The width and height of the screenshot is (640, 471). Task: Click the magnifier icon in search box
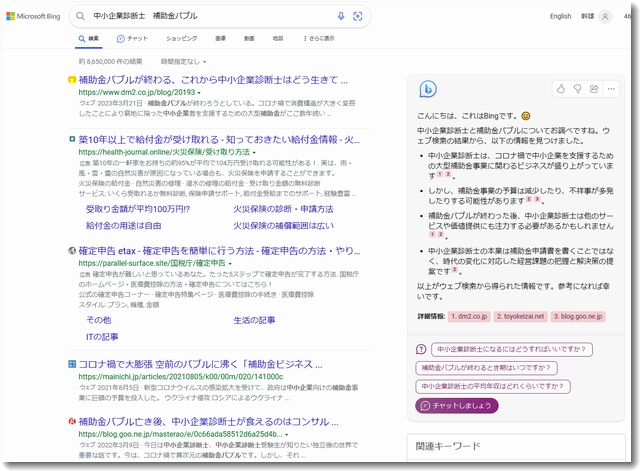click(x=80, y=16)
